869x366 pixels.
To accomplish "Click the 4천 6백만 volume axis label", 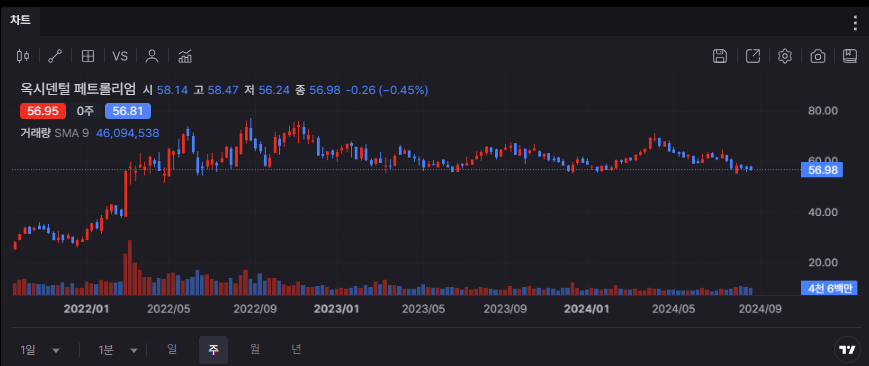I will [x=829, y=288].
